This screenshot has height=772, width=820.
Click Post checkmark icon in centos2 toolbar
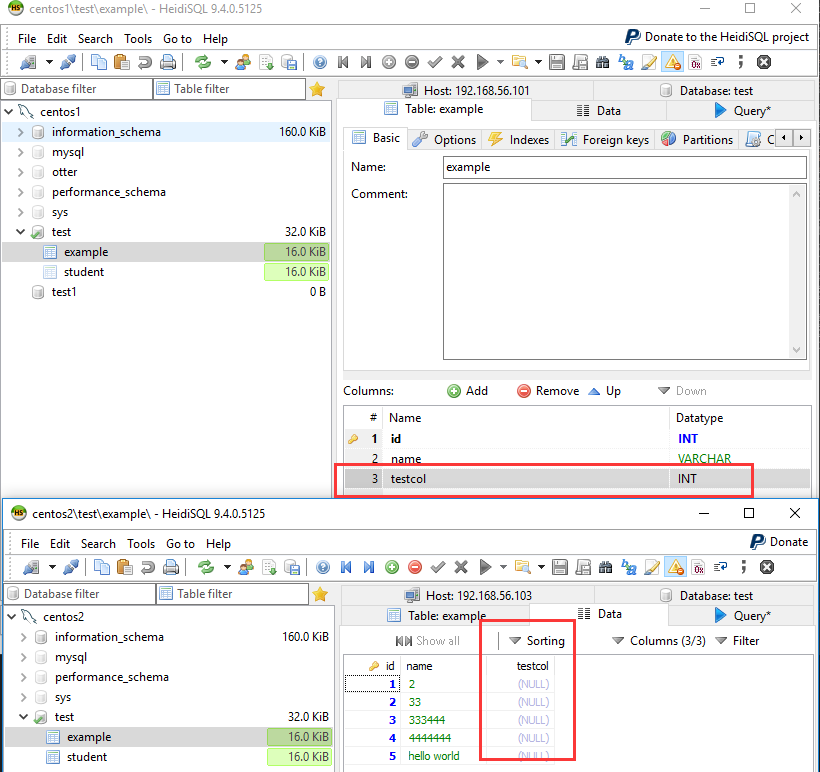tap(438, 567)
